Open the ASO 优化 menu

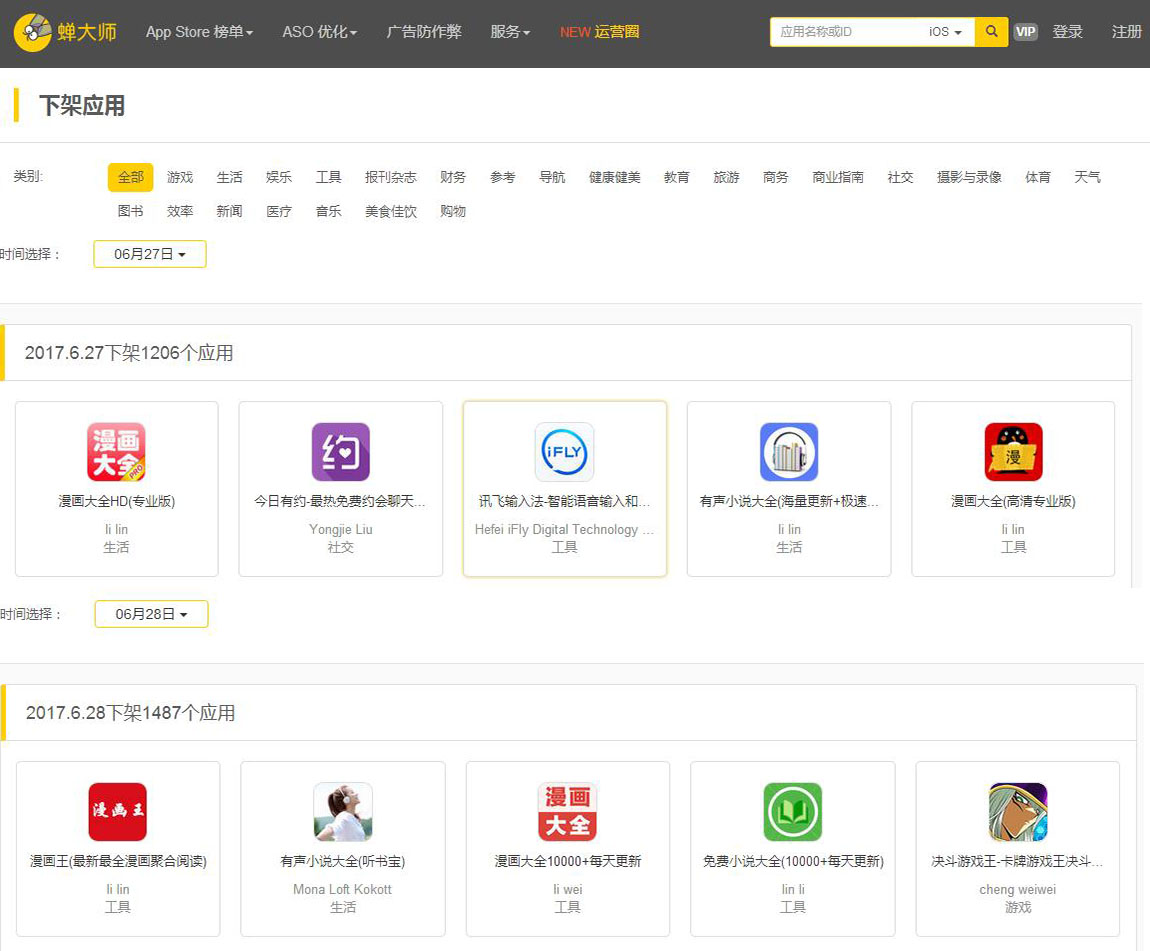pos(319,32)
